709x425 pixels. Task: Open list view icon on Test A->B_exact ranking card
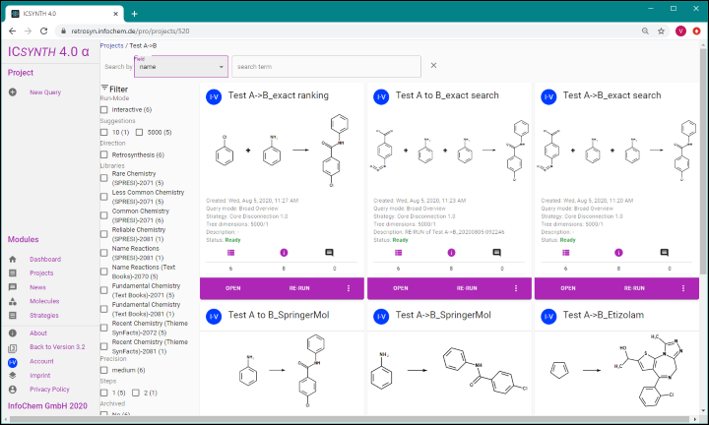(231, 253)
